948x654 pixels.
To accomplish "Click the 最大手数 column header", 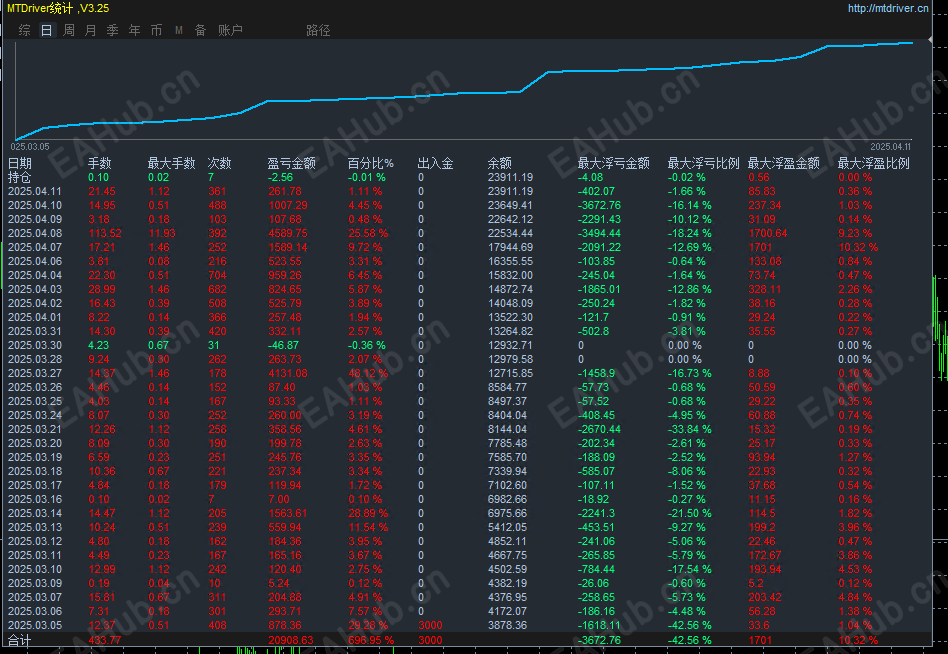I will (172, 163).
